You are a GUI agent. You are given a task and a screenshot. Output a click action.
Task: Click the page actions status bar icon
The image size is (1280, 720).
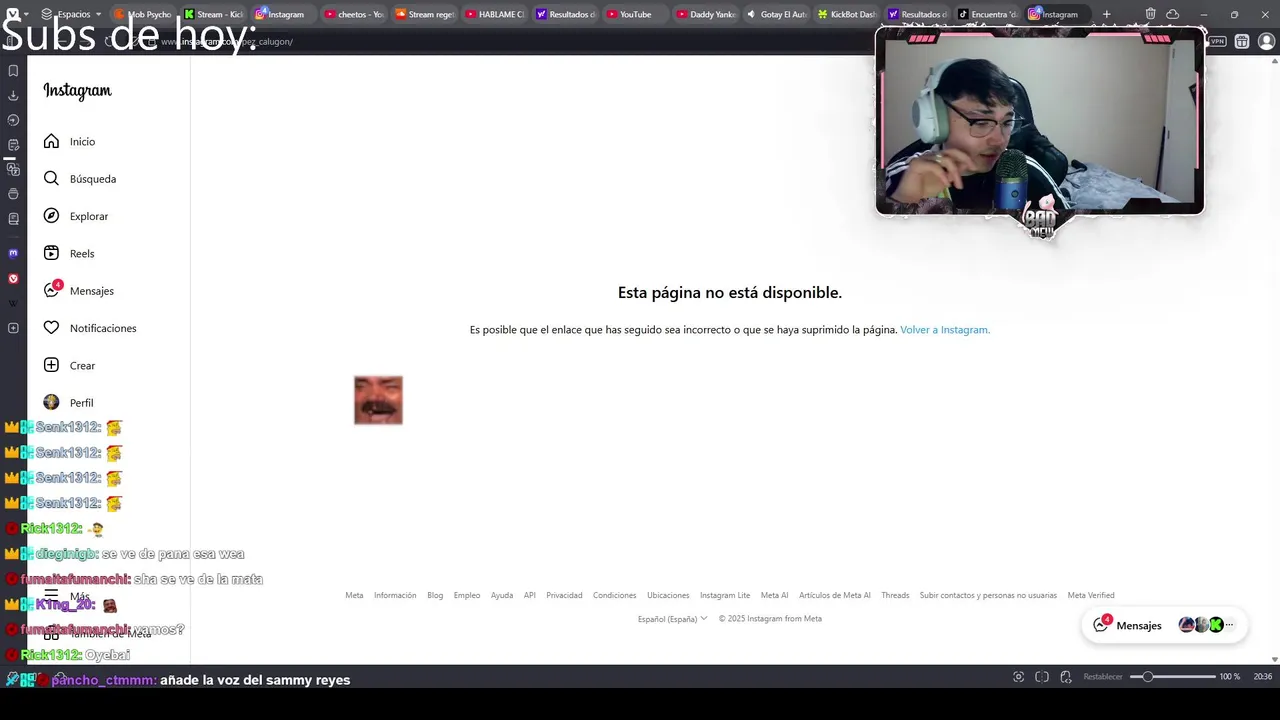pos(1066,677)
